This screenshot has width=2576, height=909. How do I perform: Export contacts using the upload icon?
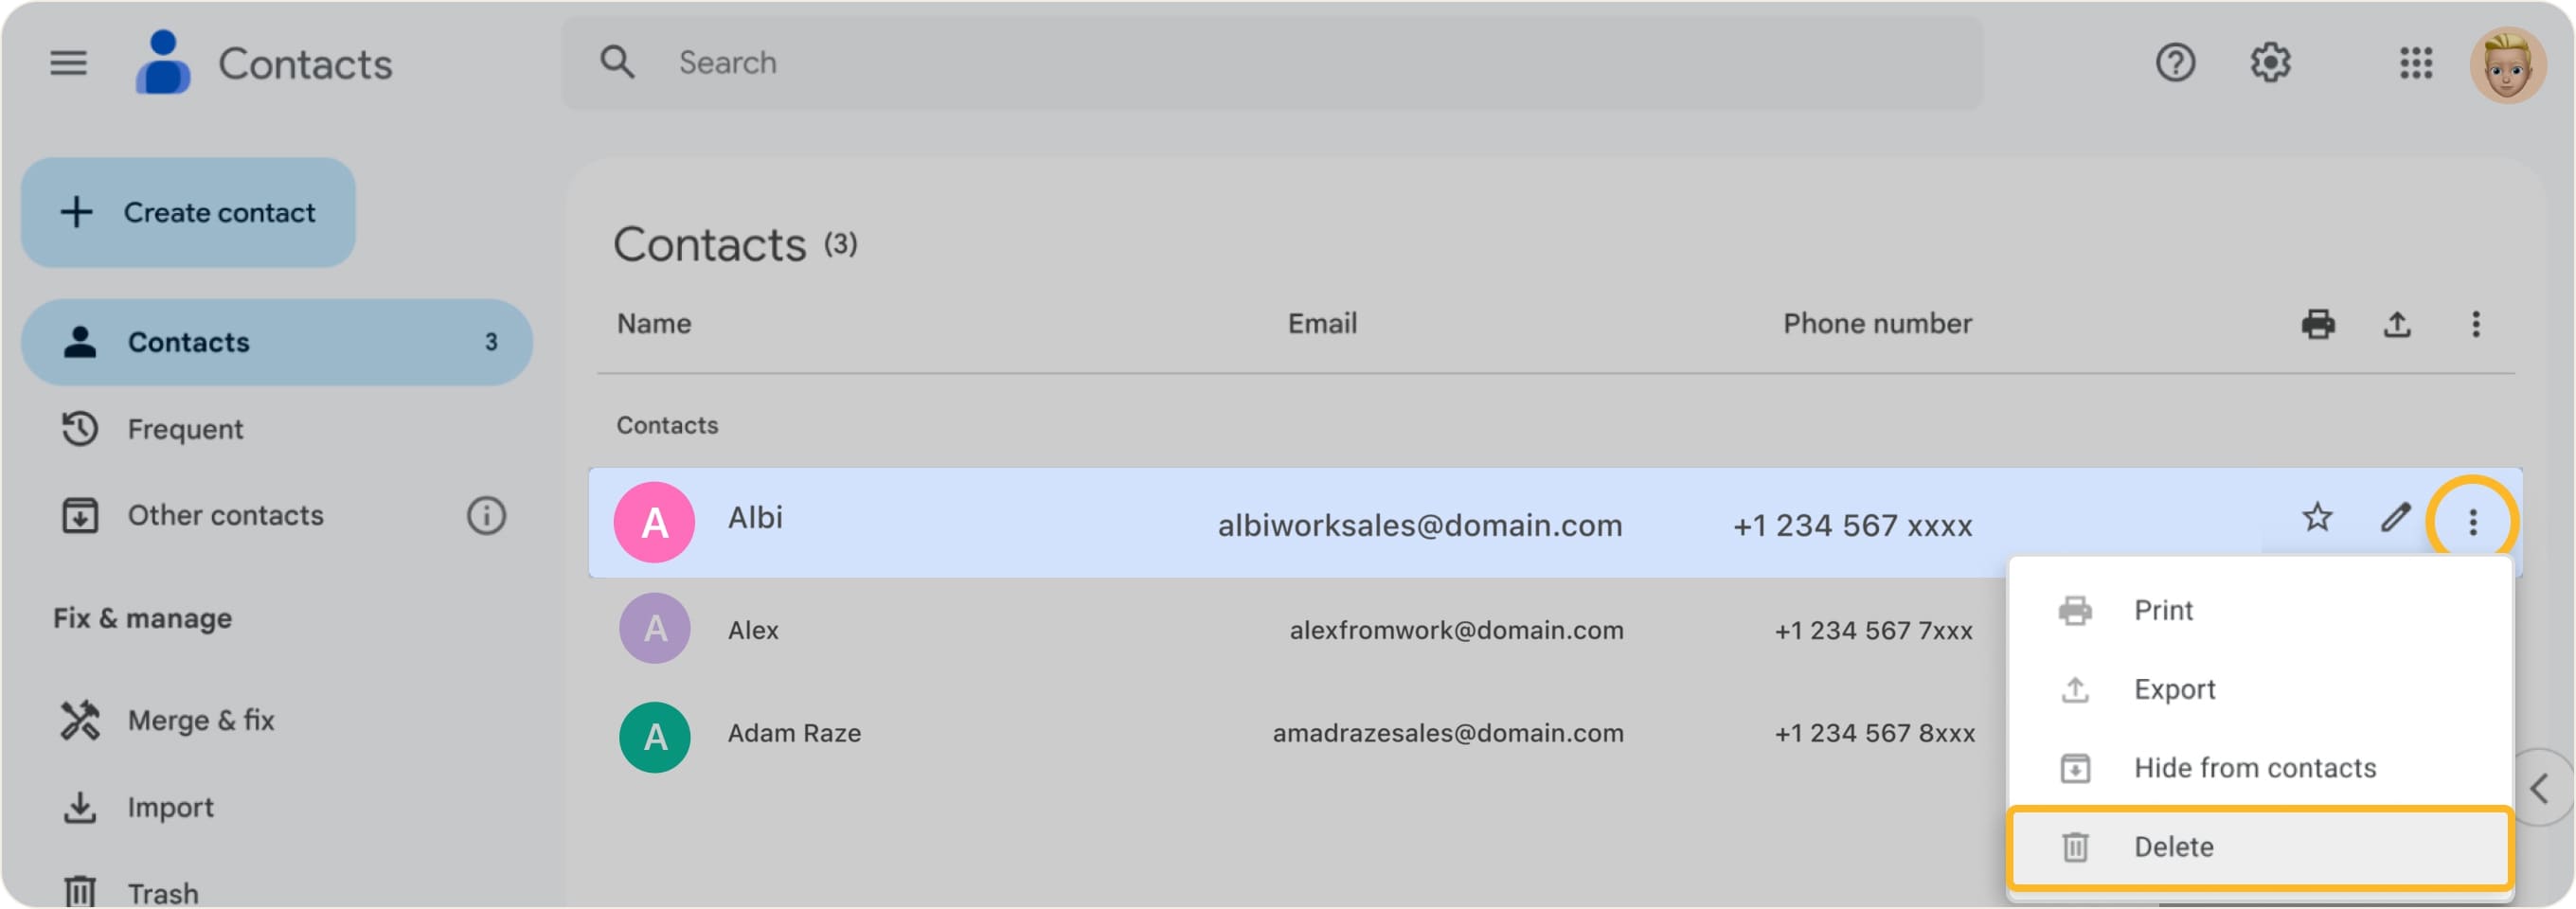(2399, 324)
